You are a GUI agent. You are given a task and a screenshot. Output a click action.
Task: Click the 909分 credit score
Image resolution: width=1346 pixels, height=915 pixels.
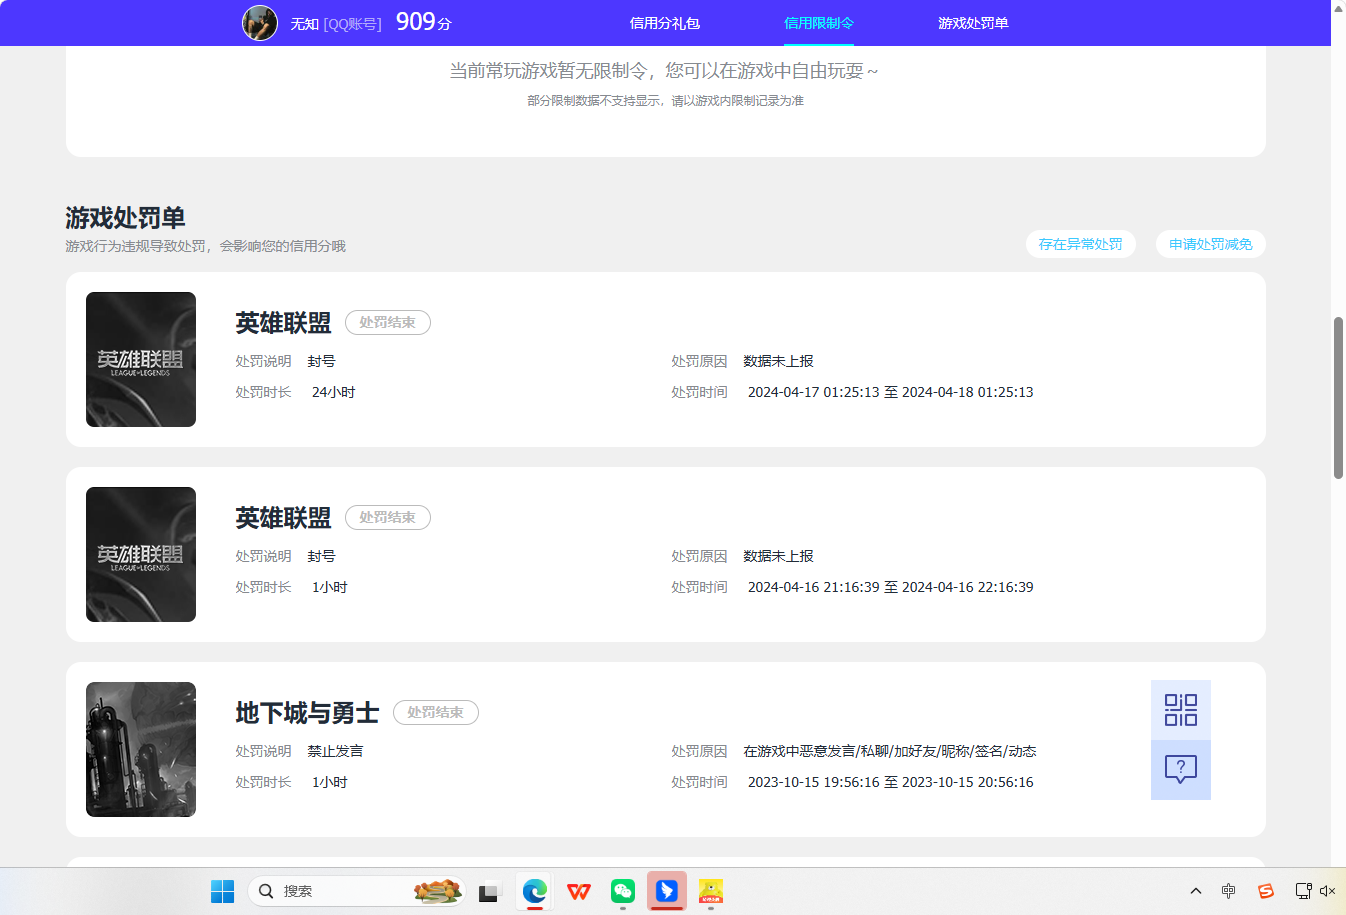pos(424,22)
